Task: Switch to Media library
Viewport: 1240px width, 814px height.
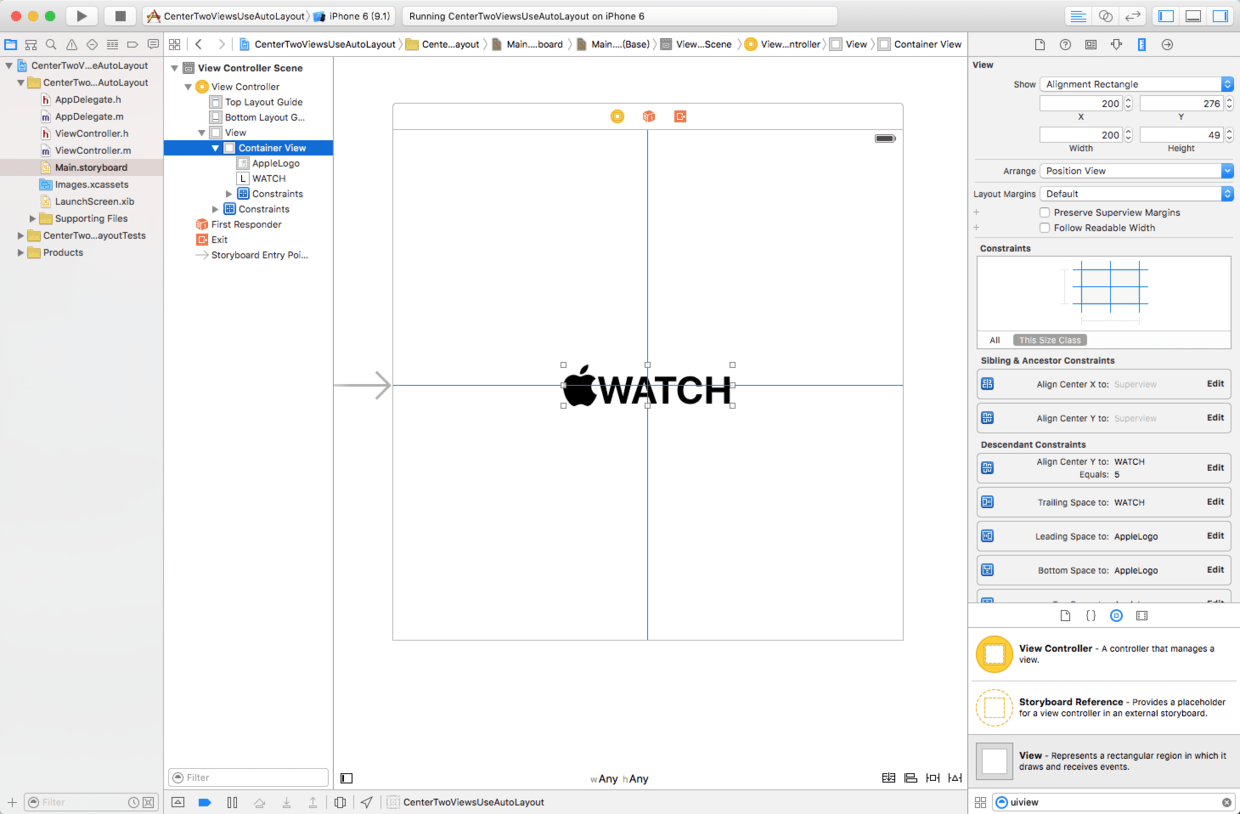Action: [x=1142, y=616]
